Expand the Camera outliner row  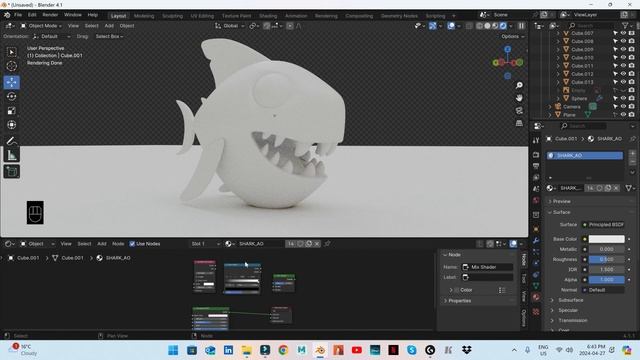pyautogui.click(x=550, y=107)
